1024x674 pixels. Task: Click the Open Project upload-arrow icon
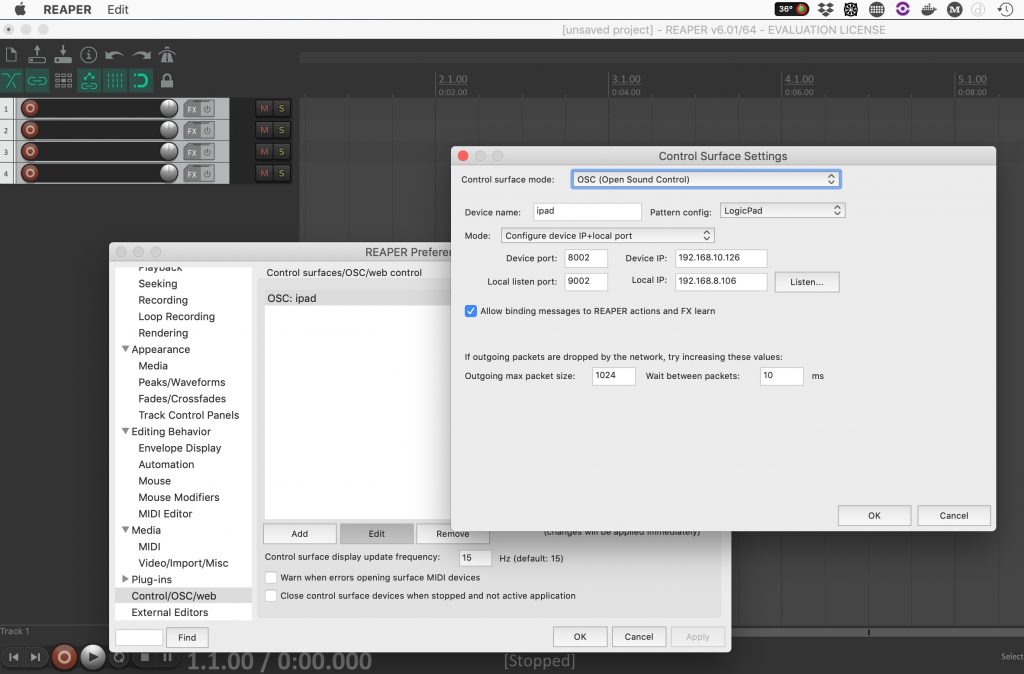[37, 55]
